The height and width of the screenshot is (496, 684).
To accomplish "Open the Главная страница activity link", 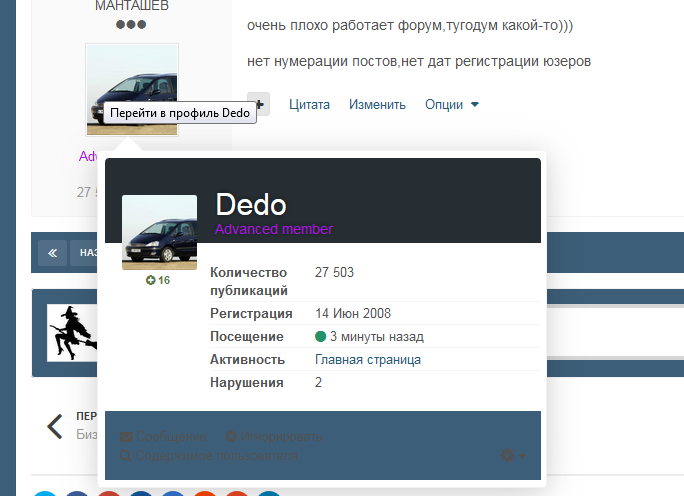I will (367, 359).
